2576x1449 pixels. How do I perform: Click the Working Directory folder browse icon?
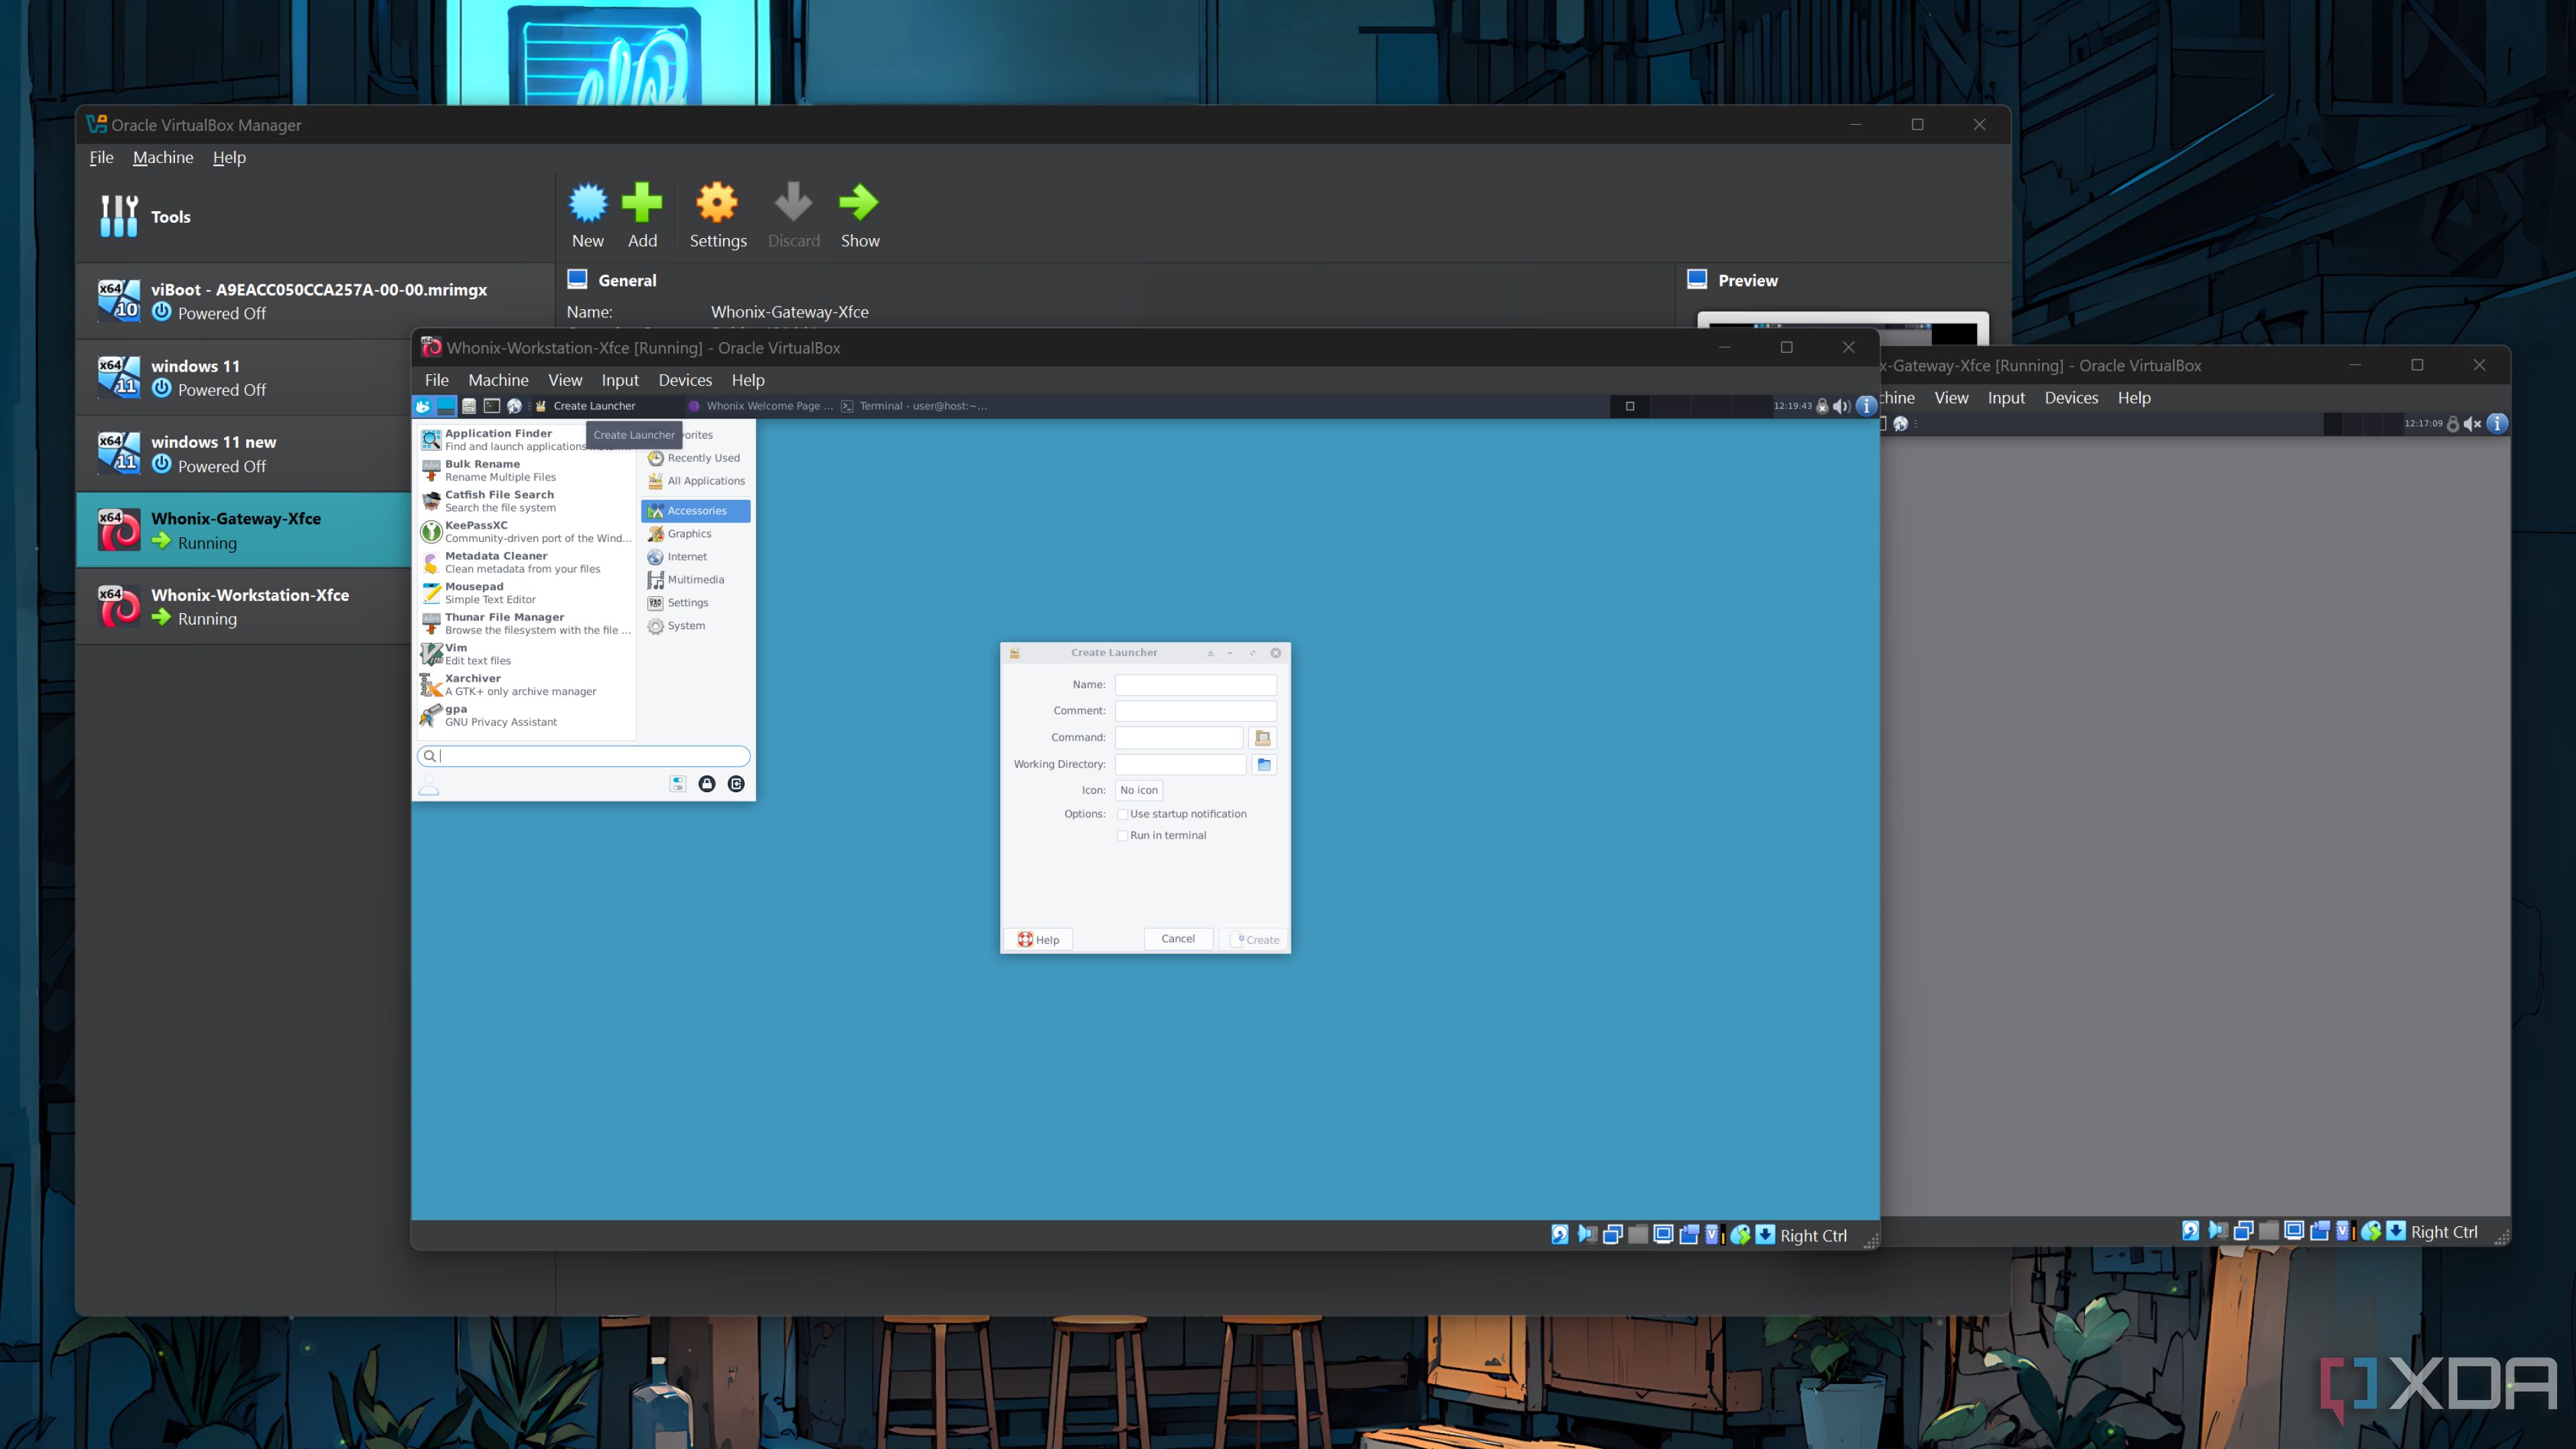pyautogui.click(x=1263, y=764)
